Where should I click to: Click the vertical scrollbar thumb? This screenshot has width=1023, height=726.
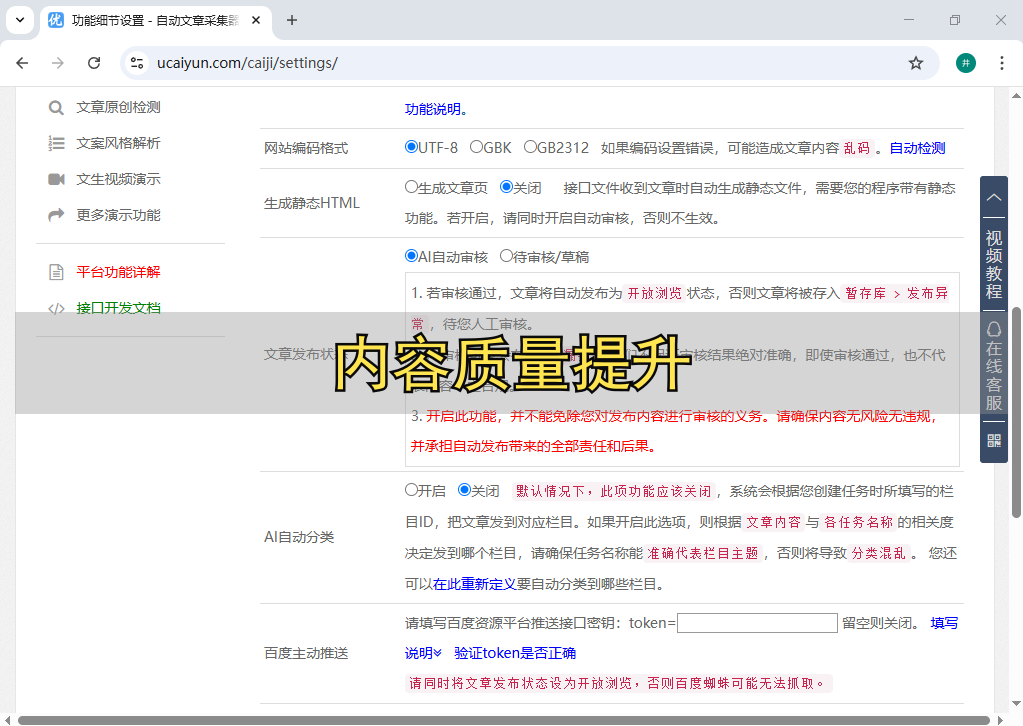pyautogui.click(x=1016, y=411)
